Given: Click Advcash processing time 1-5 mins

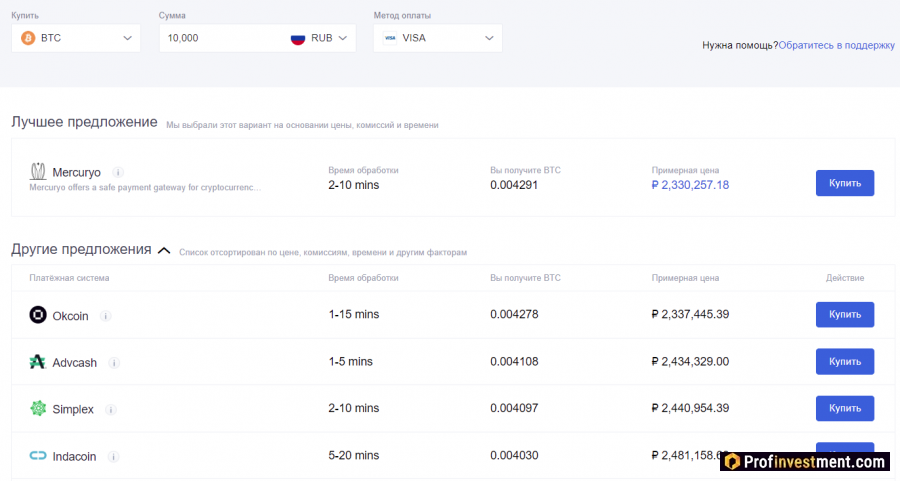Looking at the screenshot, I should (x=351, y=362).
